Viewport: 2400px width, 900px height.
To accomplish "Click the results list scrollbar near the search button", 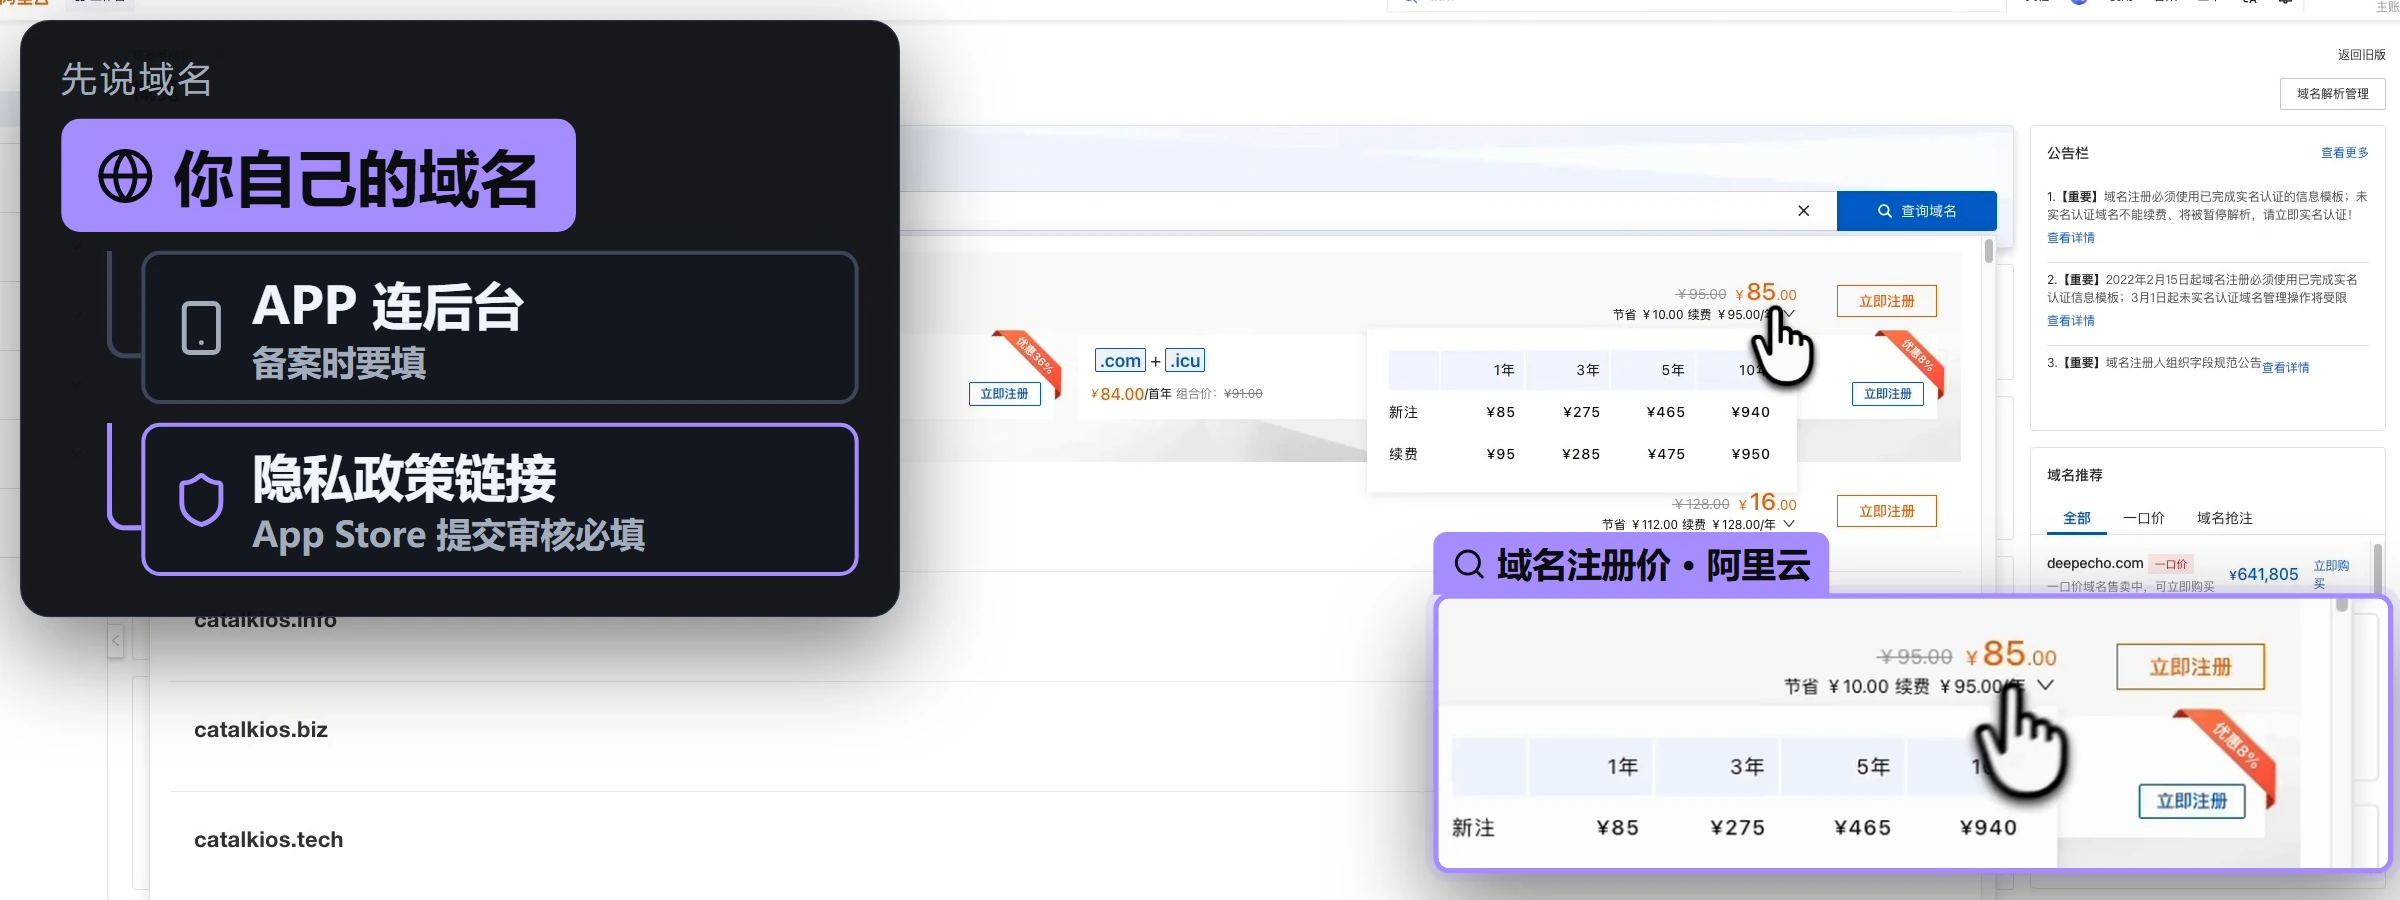I will click(x=1989, y=250).
